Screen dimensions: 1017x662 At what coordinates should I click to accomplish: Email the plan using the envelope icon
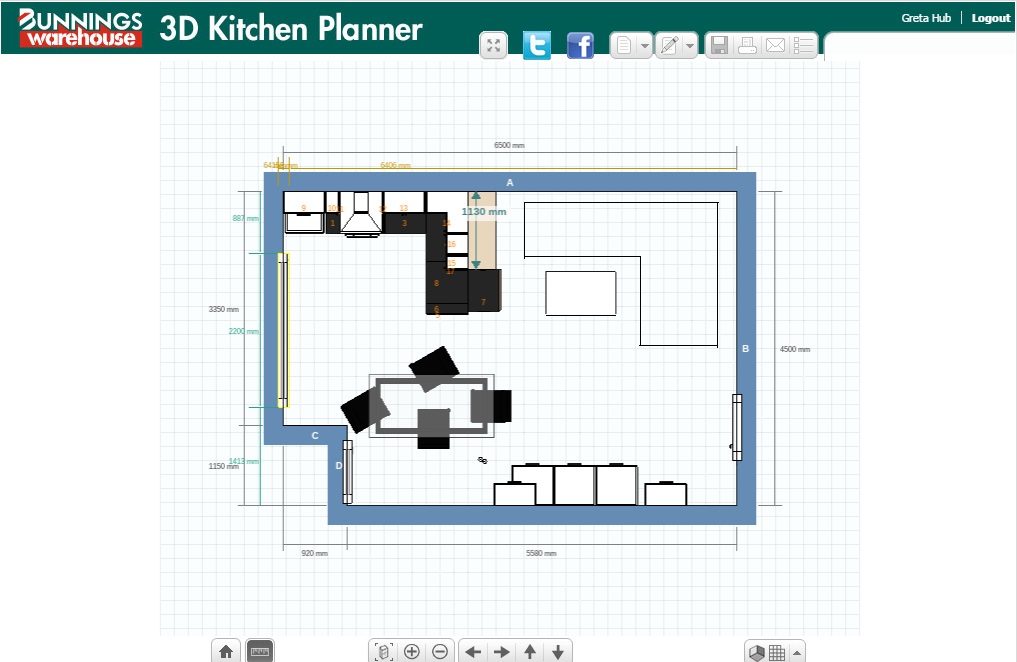(x=775, y=45)
